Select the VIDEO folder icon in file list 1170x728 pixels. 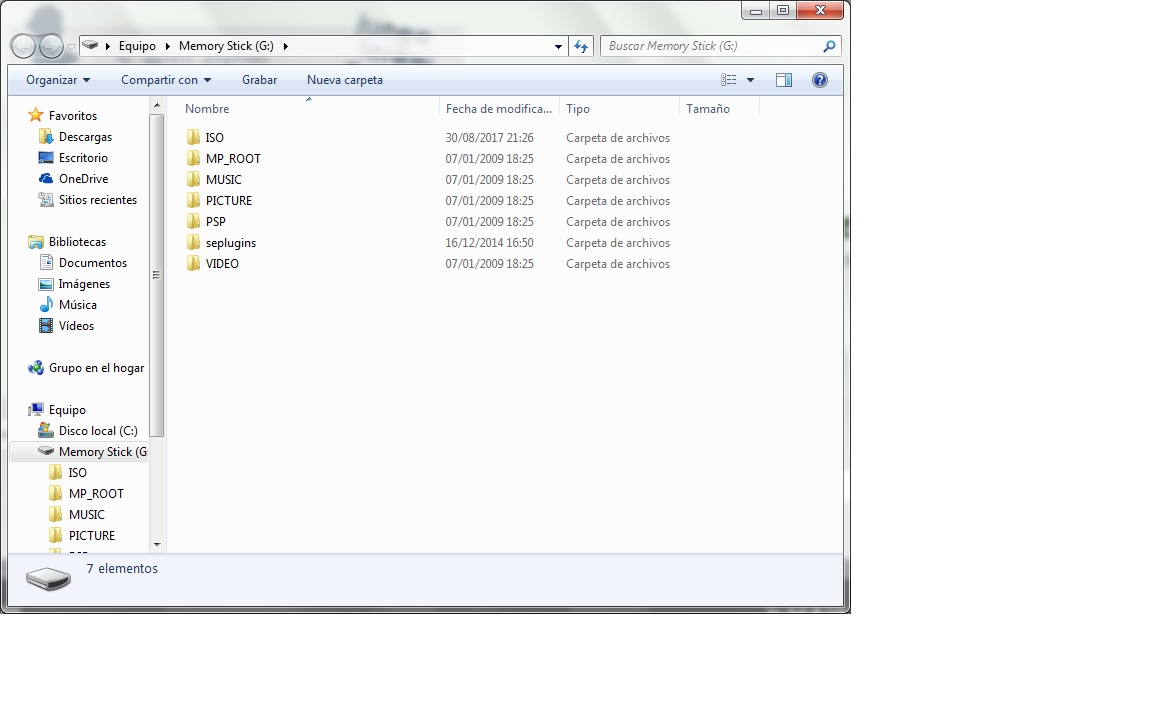(193, 263)
